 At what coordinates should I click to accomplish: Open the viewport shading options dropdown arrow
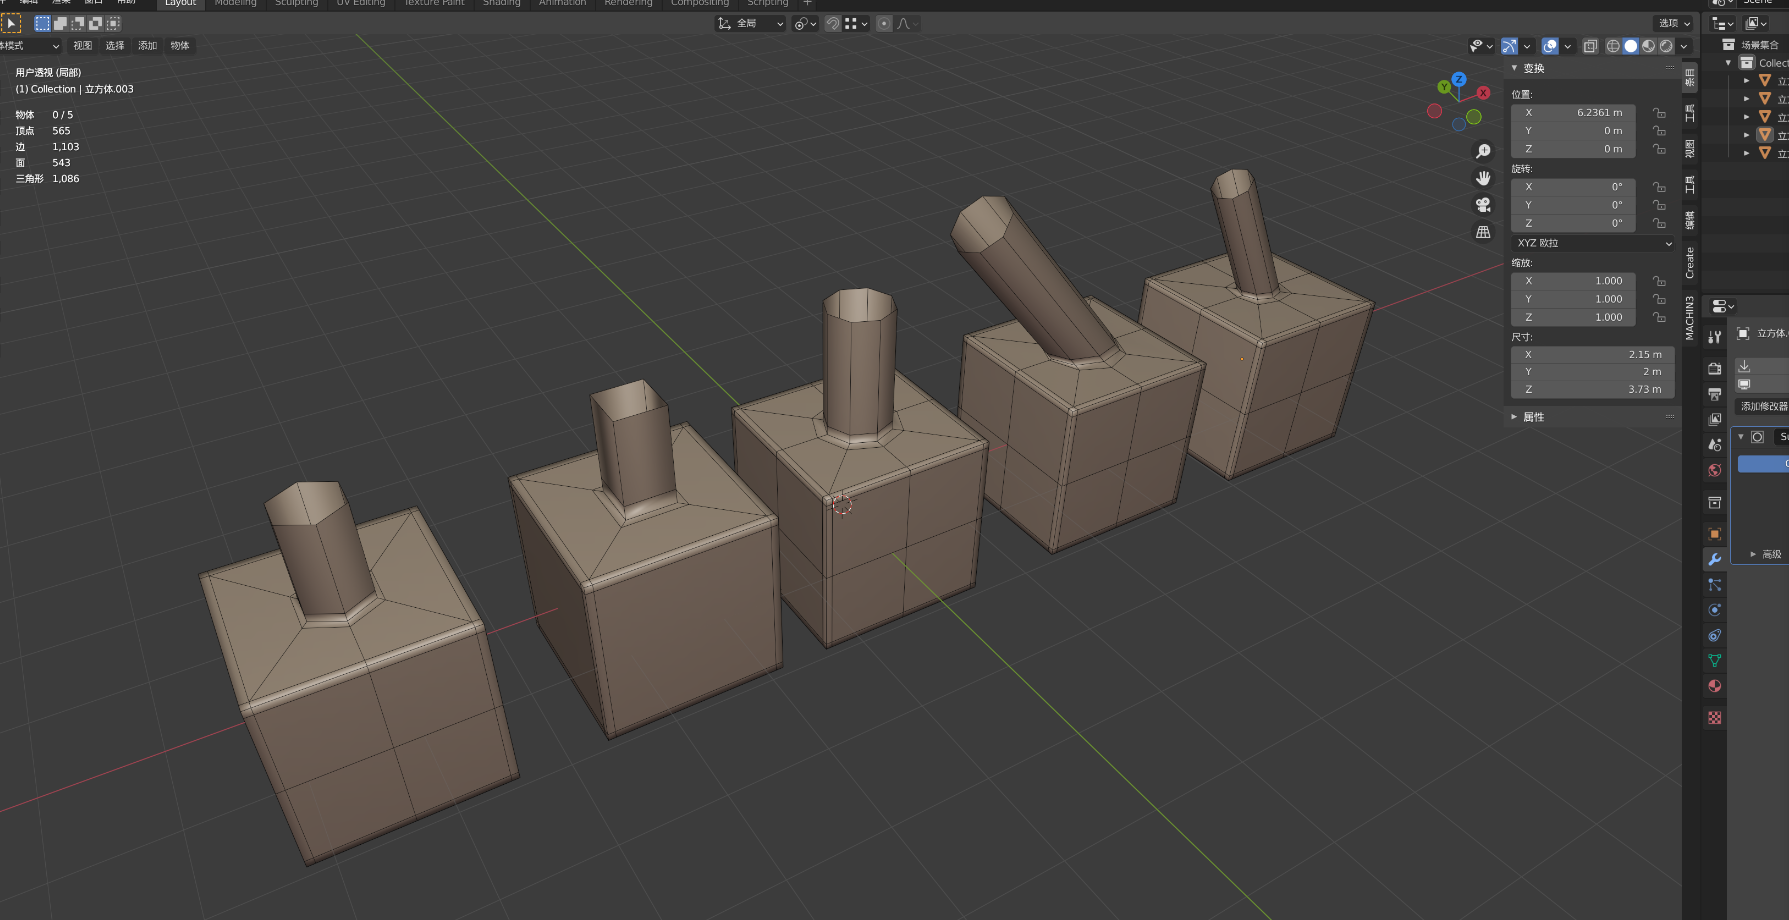(x=1684, y=46)
